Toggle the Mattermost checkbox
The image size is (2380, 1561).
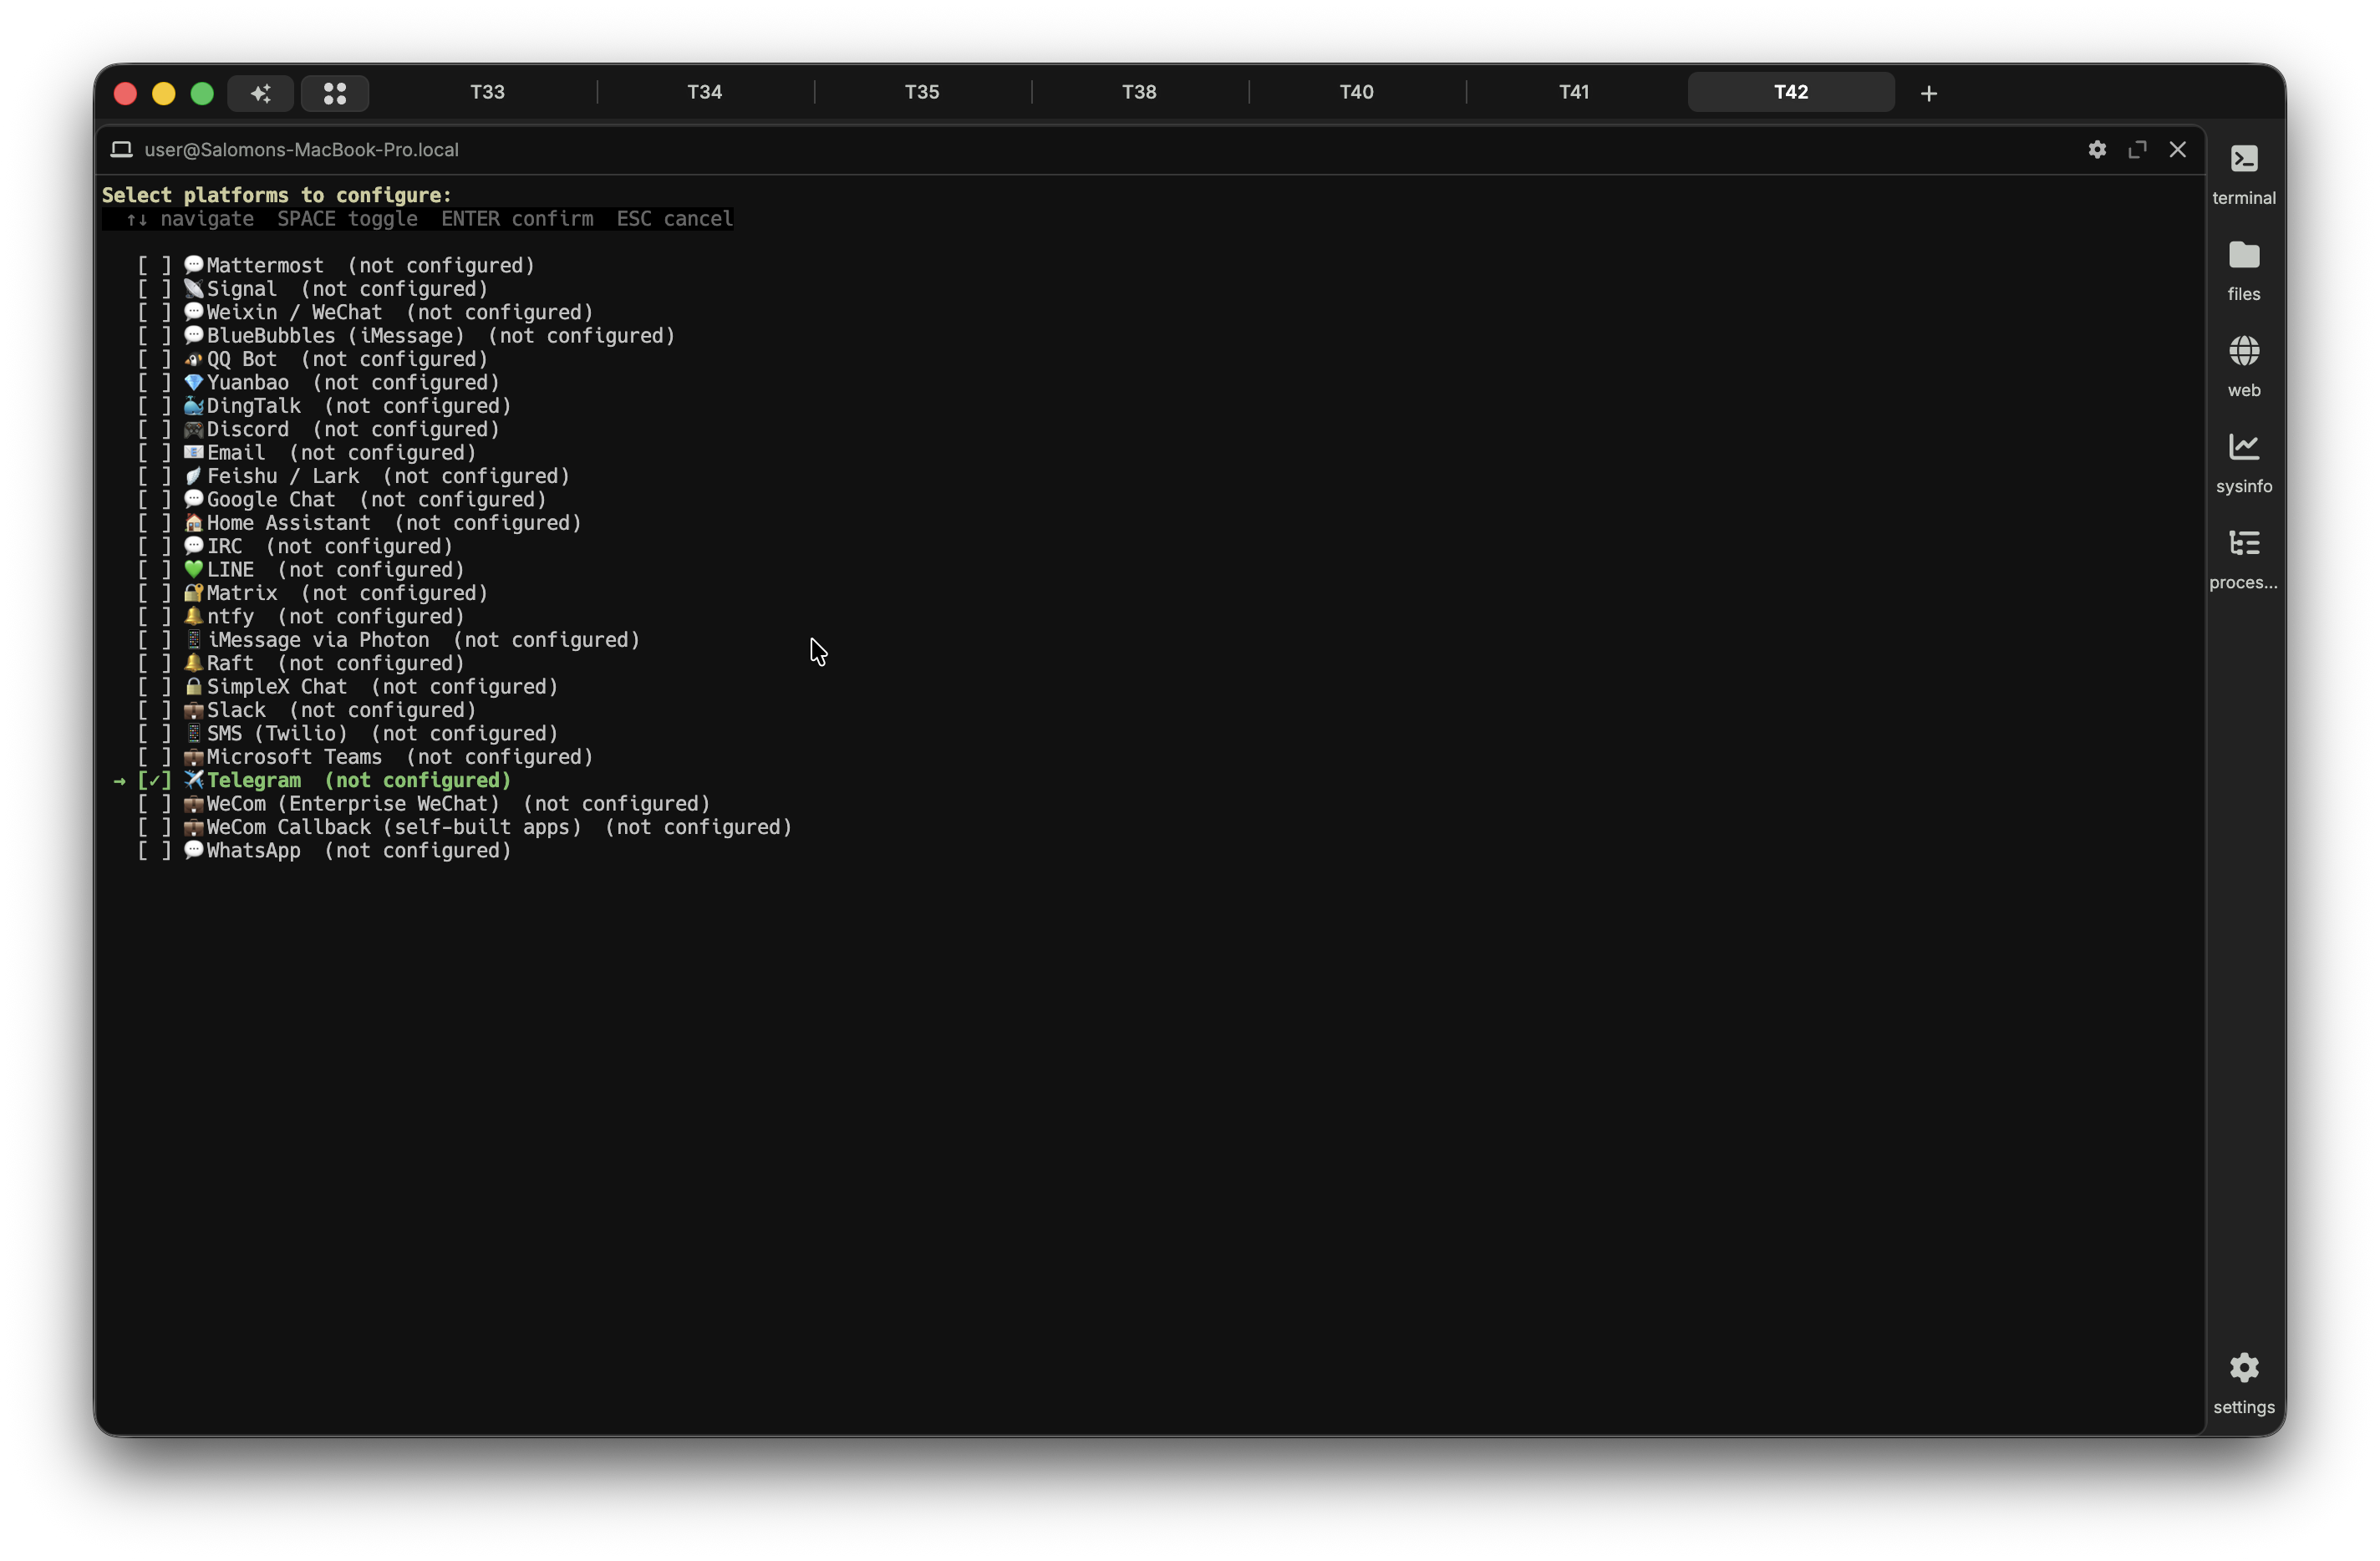[x=154, y=265]
